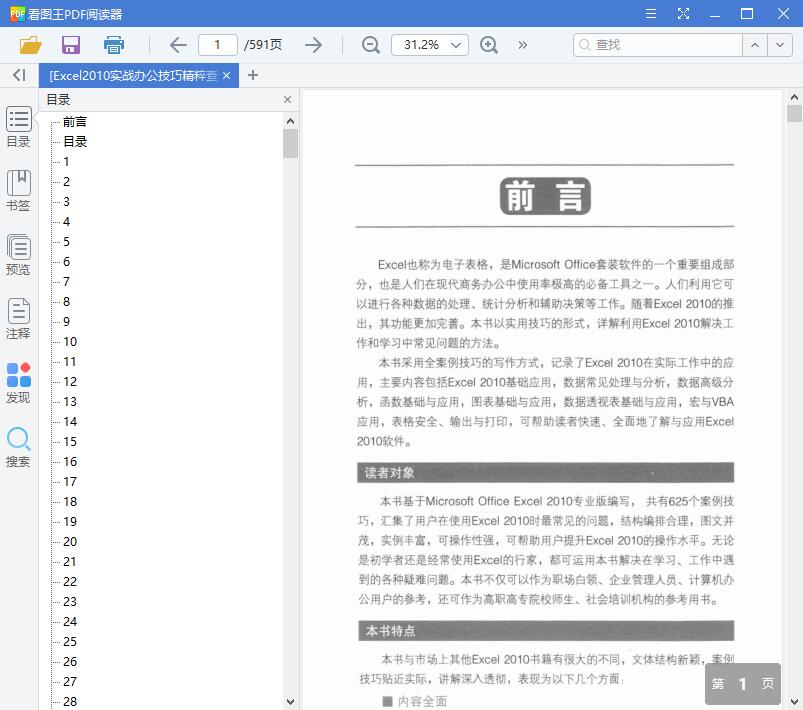803x710 pixels.
Task: Select outline entry 10
Action: click(x=70, y=342)
